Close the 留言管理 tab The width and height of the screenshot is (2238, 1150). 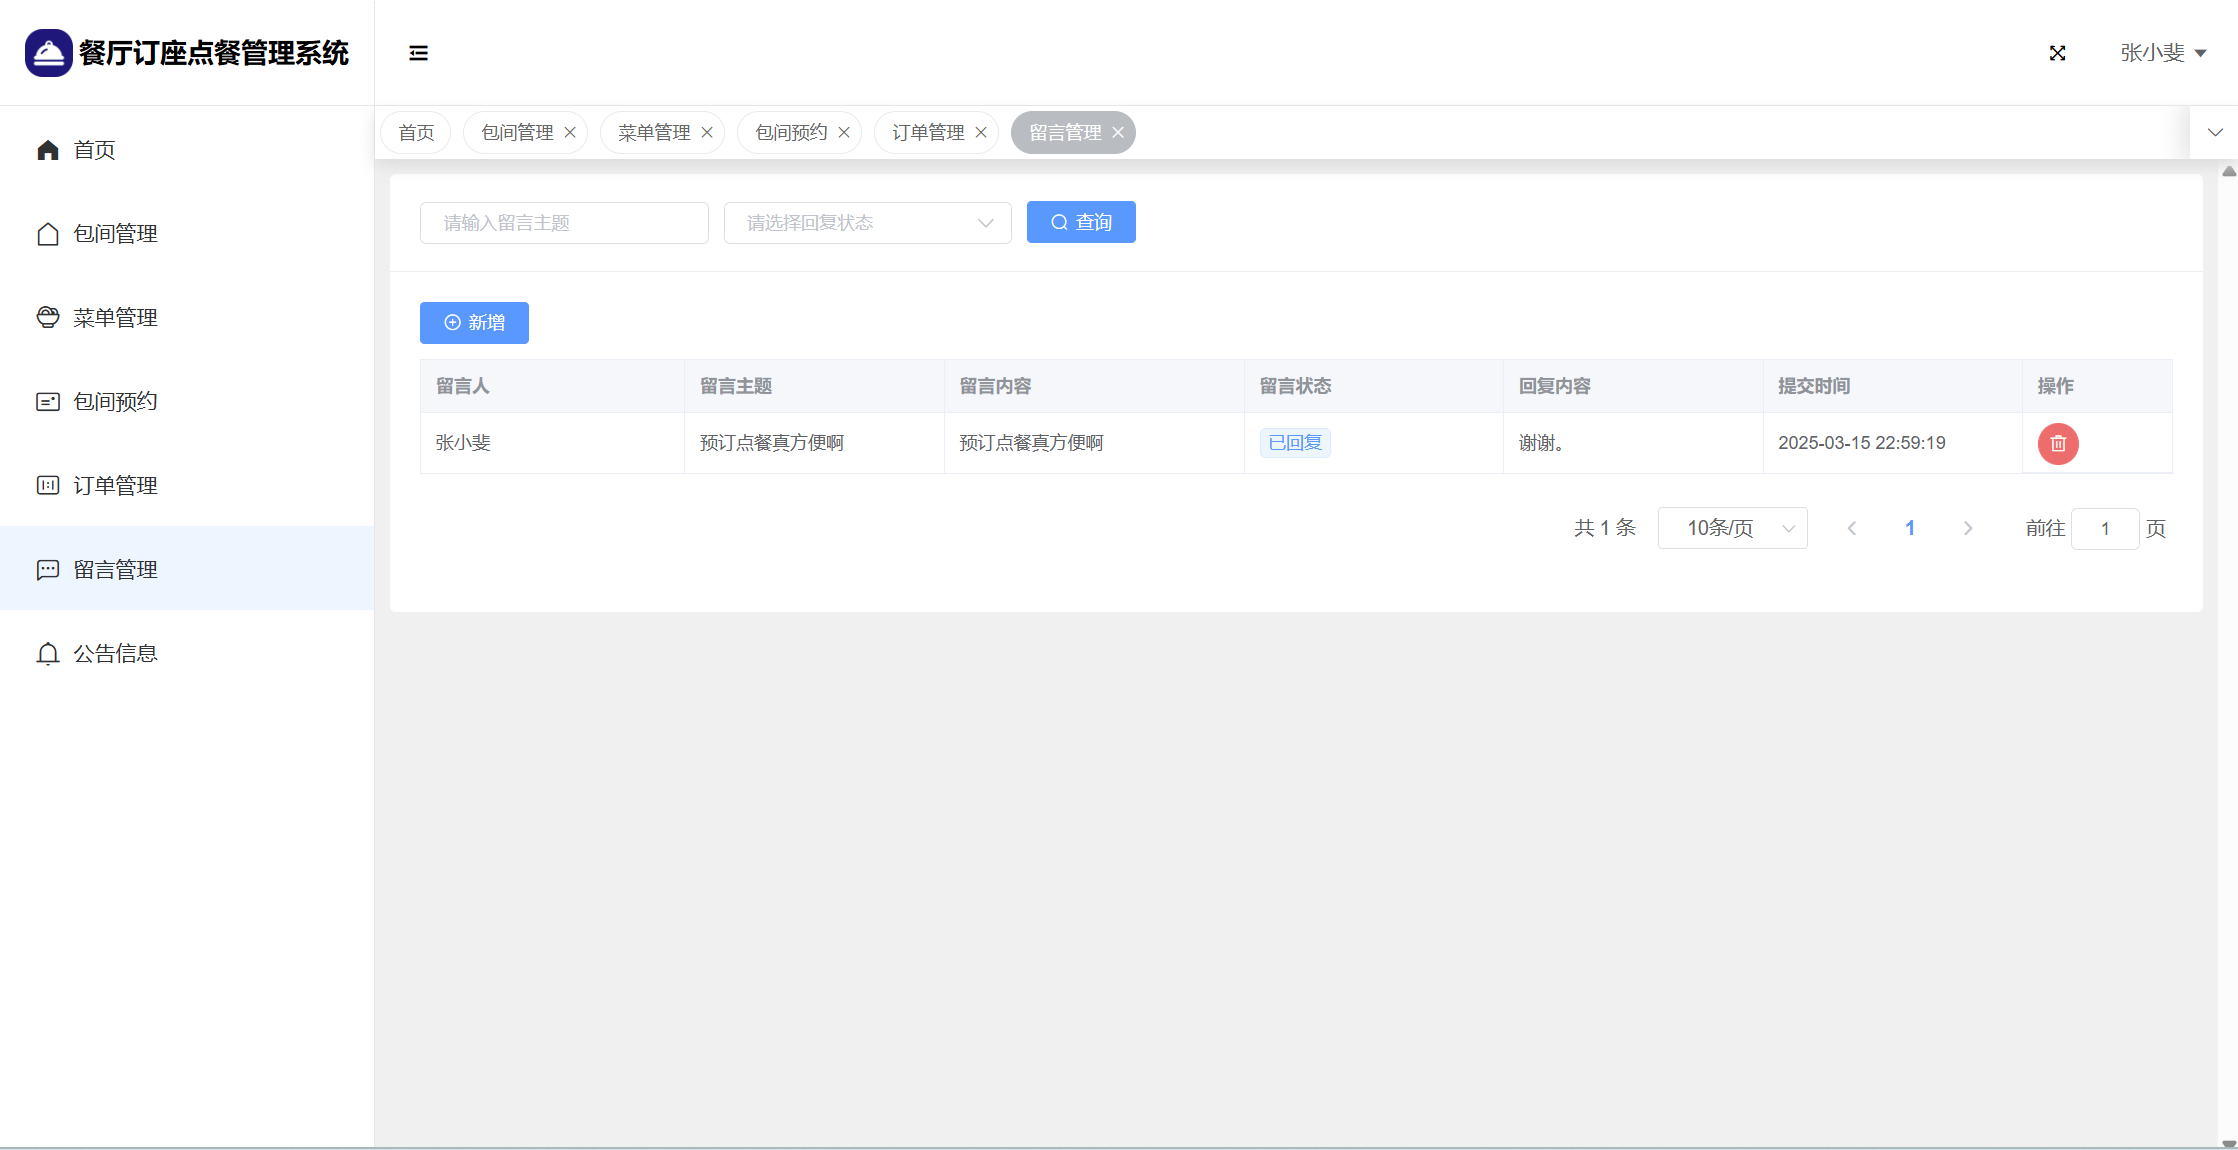point(1118,133)
